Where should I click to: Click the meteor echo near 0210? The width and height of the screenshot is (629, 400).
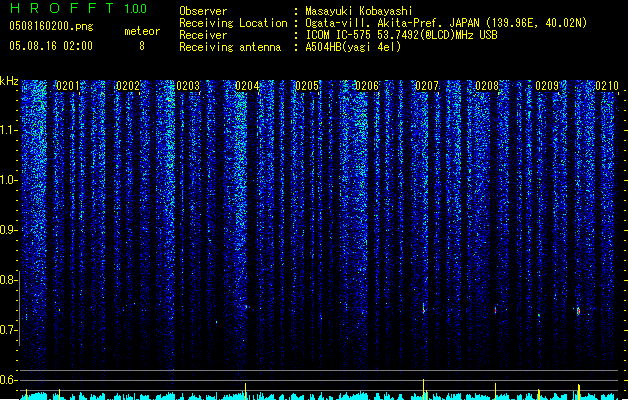coord(578,311)
